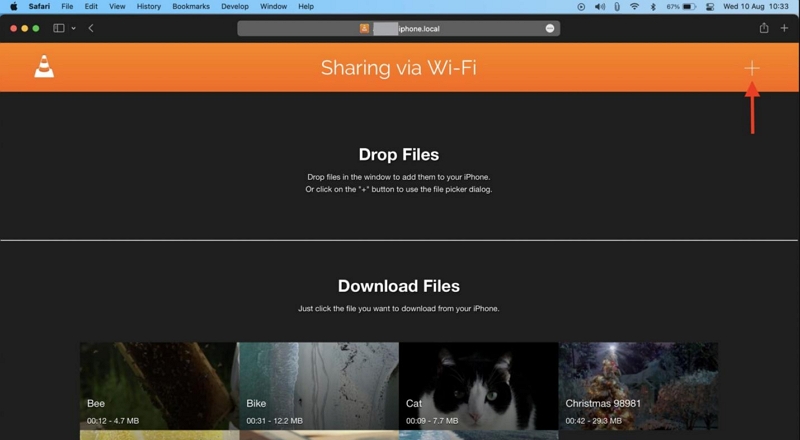Download the Bee video thumbnail
The image size is (800, 440).
[x=159, y=386]
